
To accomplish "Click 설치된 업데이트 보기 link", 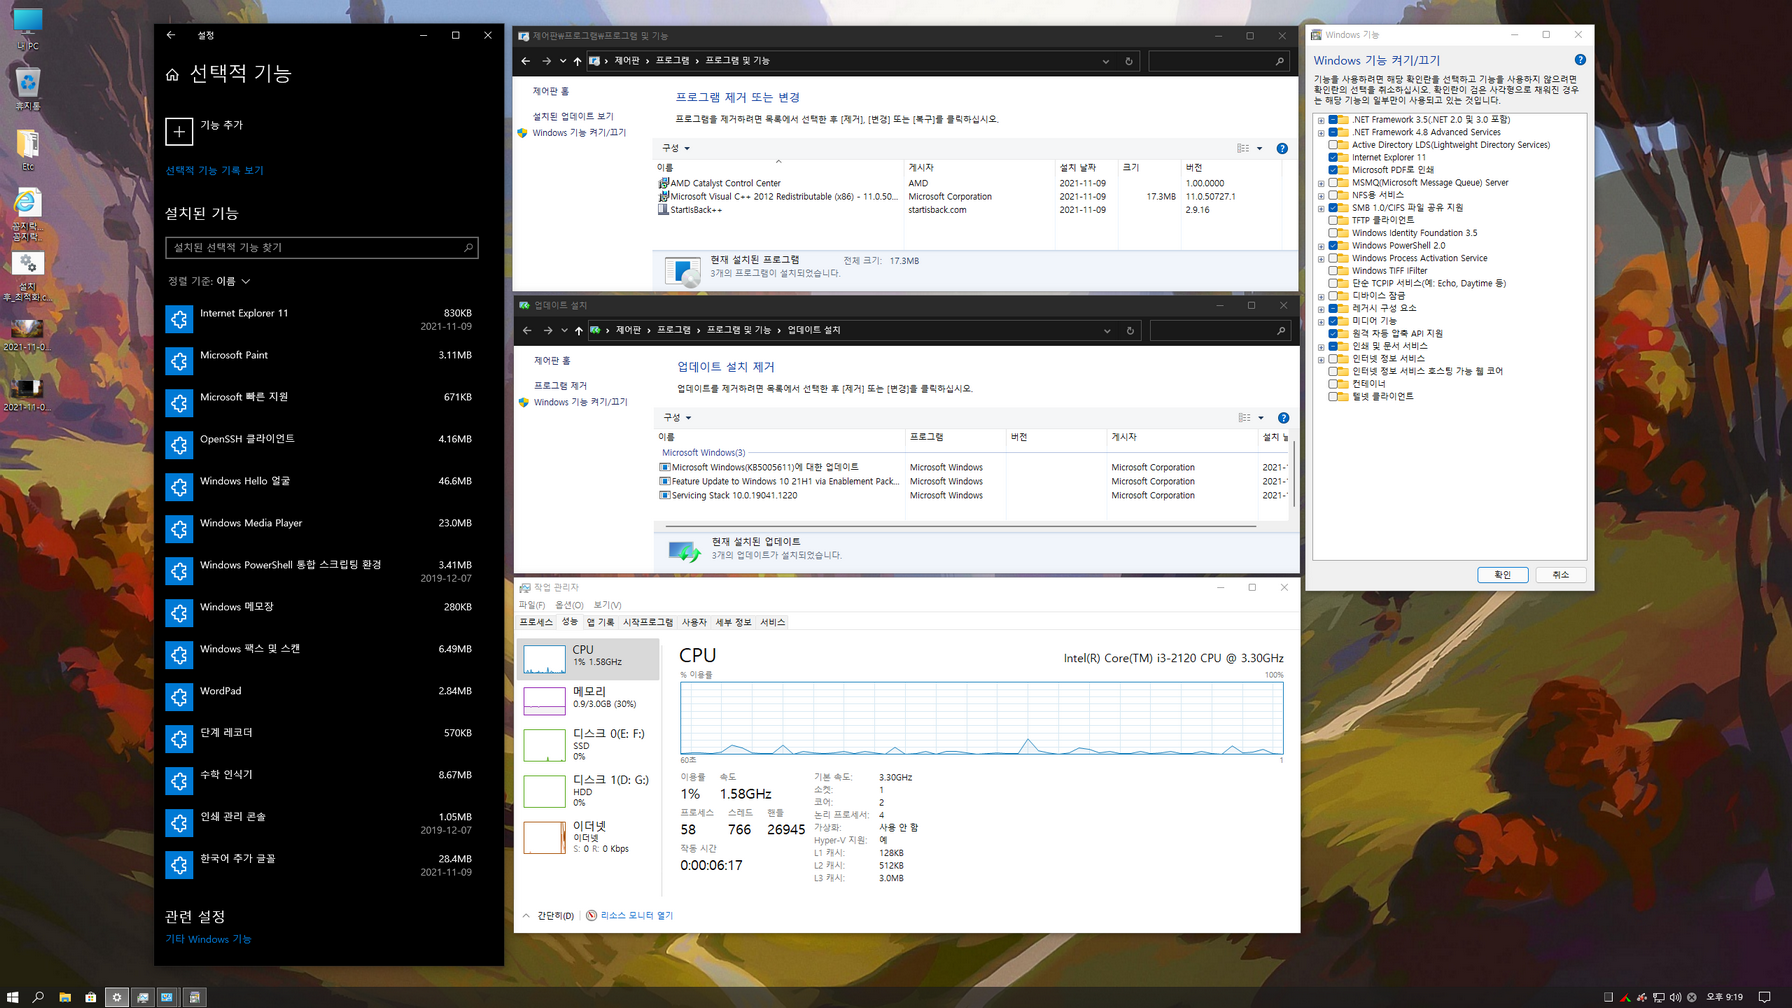I will tap(573, 116).
